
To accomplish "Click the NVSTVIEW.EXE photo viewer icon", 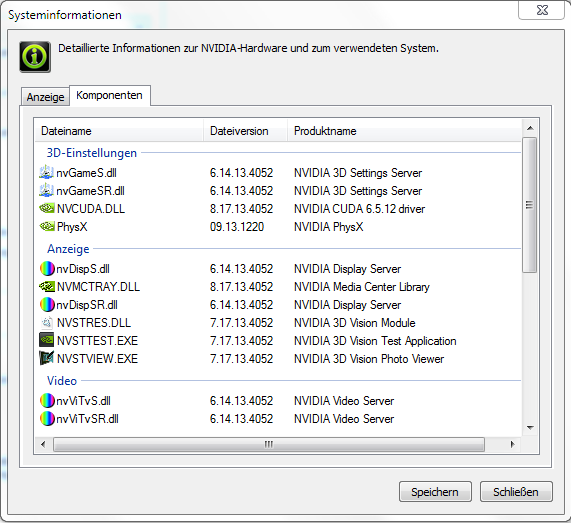I will click(x=47, y=358).
